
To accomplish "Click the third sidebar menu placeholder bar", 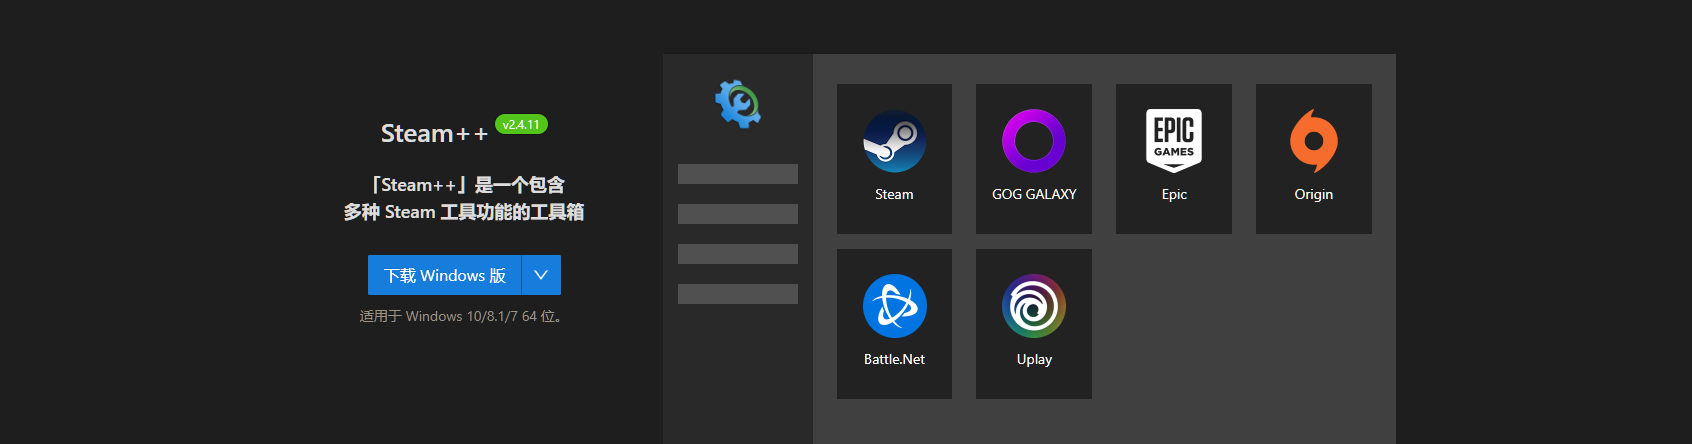I will (738, 254).
